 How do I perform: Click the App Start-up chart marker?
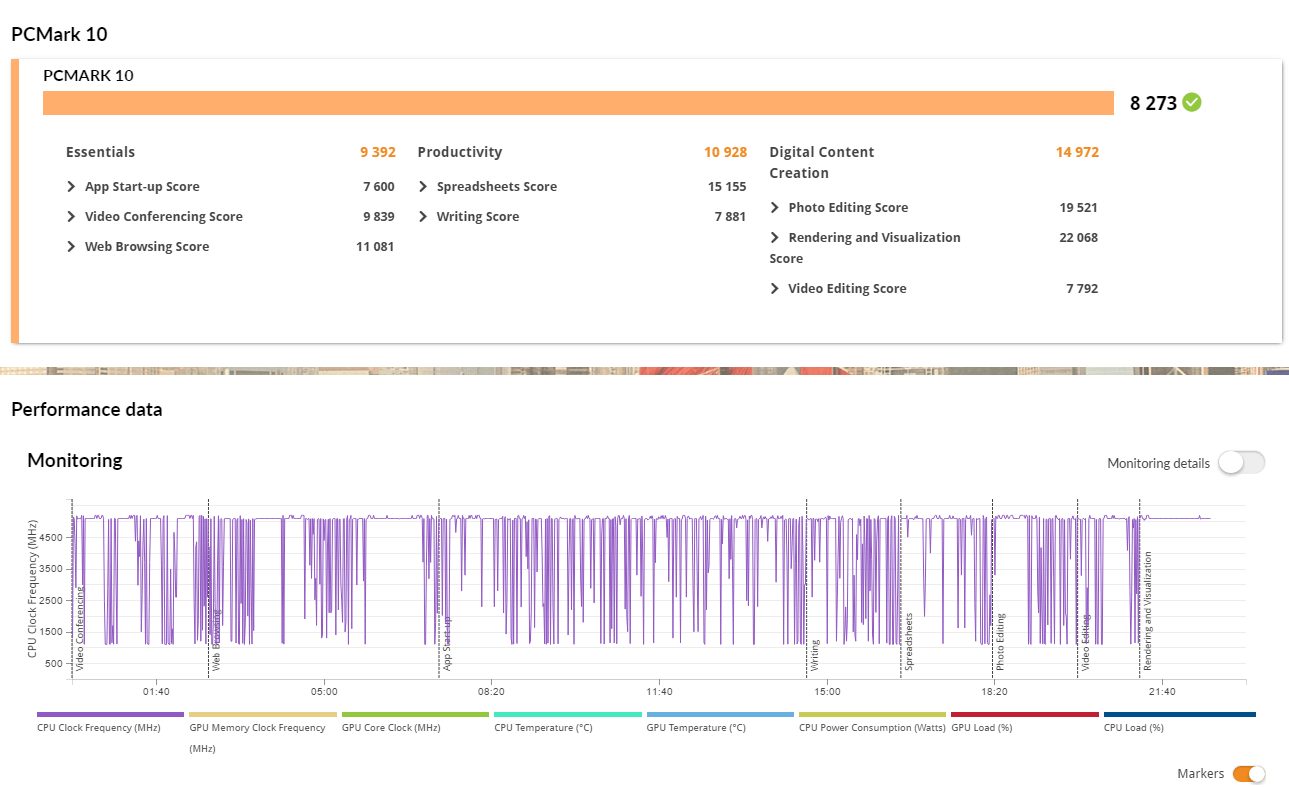pyautogui.click(x=447, y=642)
